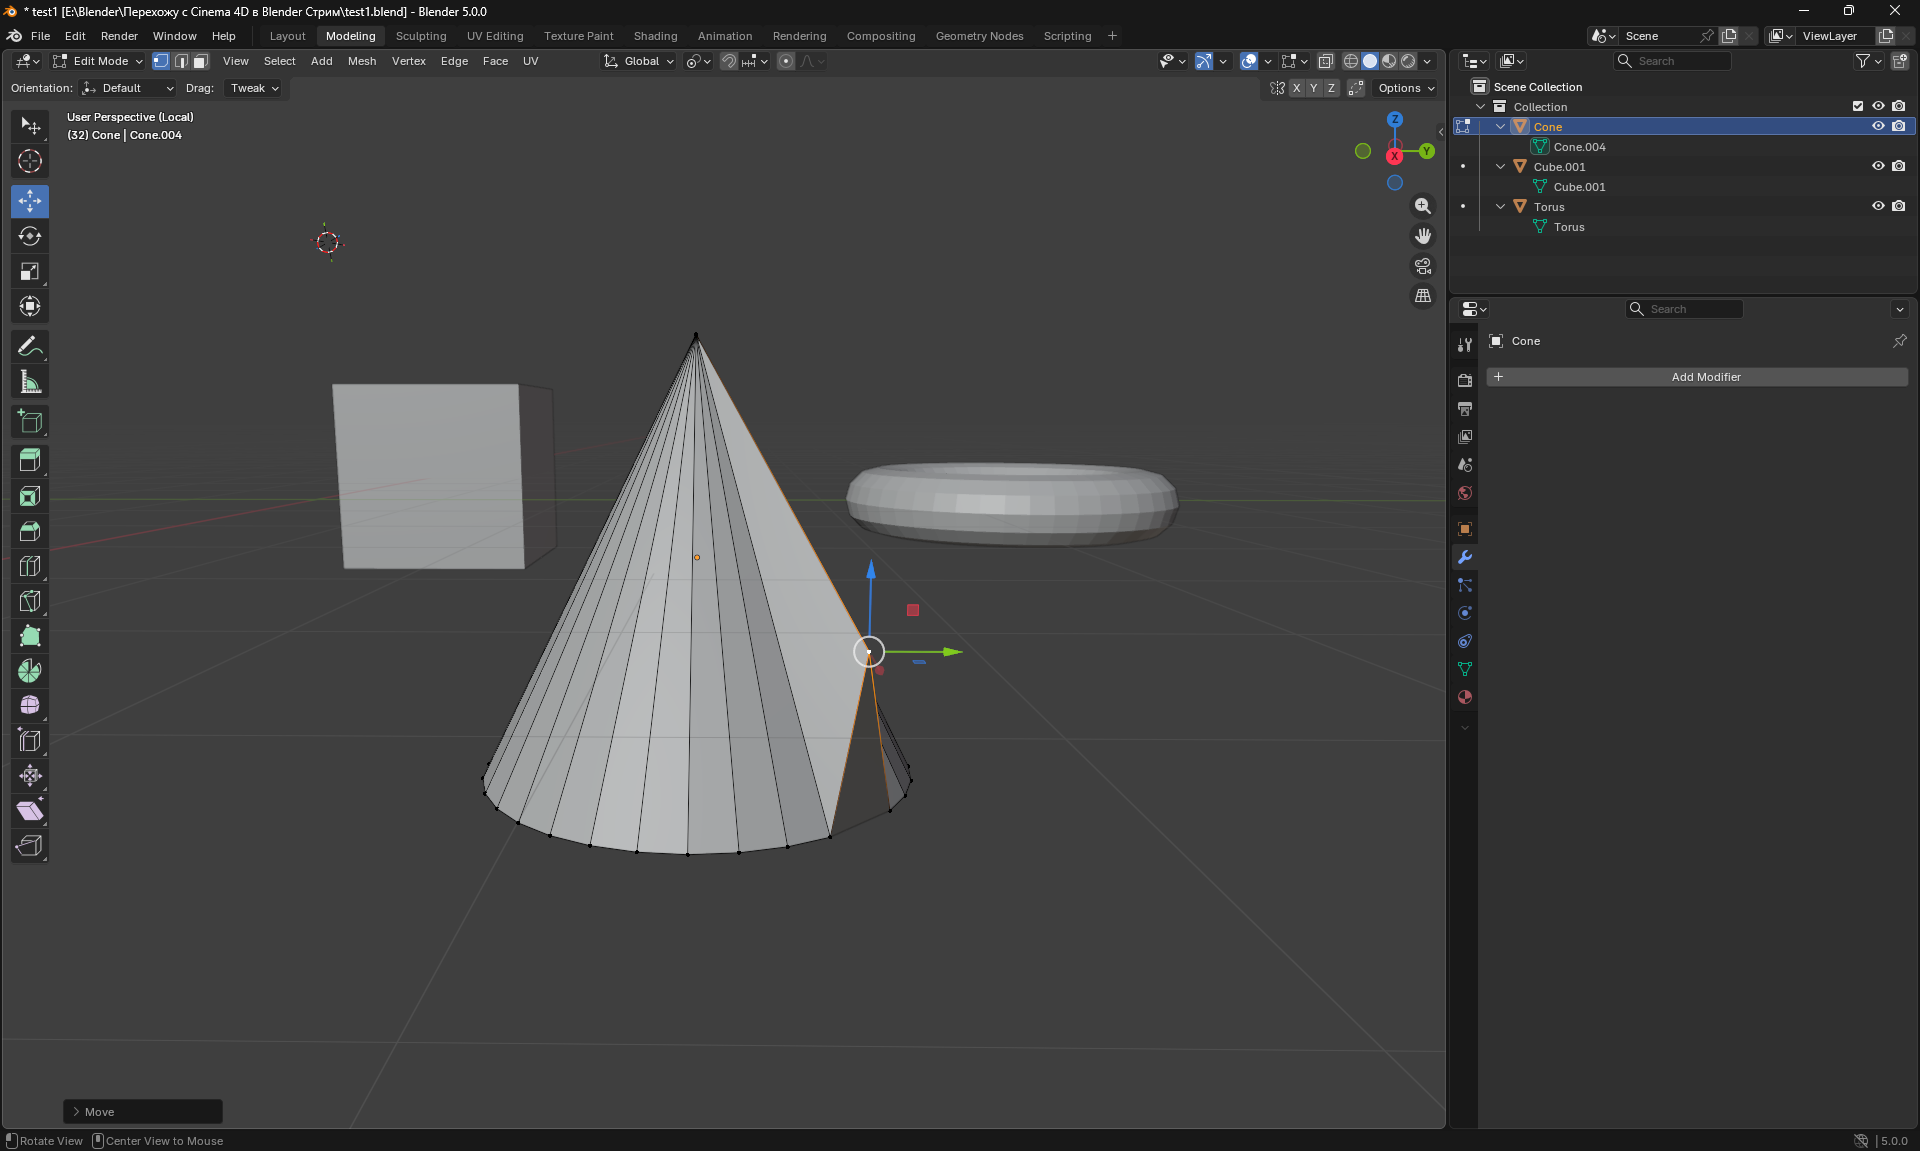Open the Edit Mode dropdown
Image resolution: width=1920 pixels, height=1151 pixels.
click(98, 61)
